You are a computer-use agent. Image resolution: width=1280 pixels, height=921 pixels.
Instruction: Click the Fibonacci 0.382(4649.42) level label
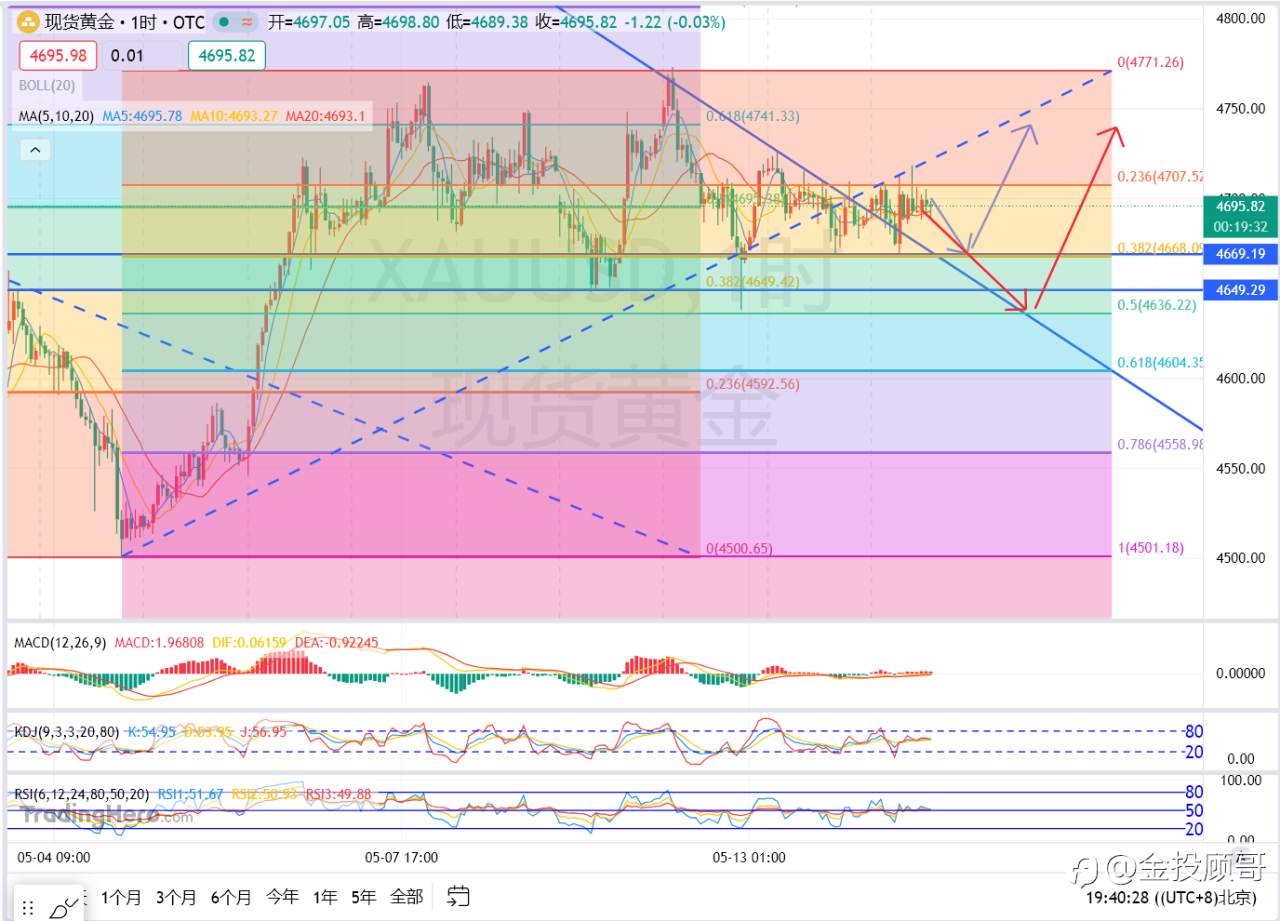753,282
